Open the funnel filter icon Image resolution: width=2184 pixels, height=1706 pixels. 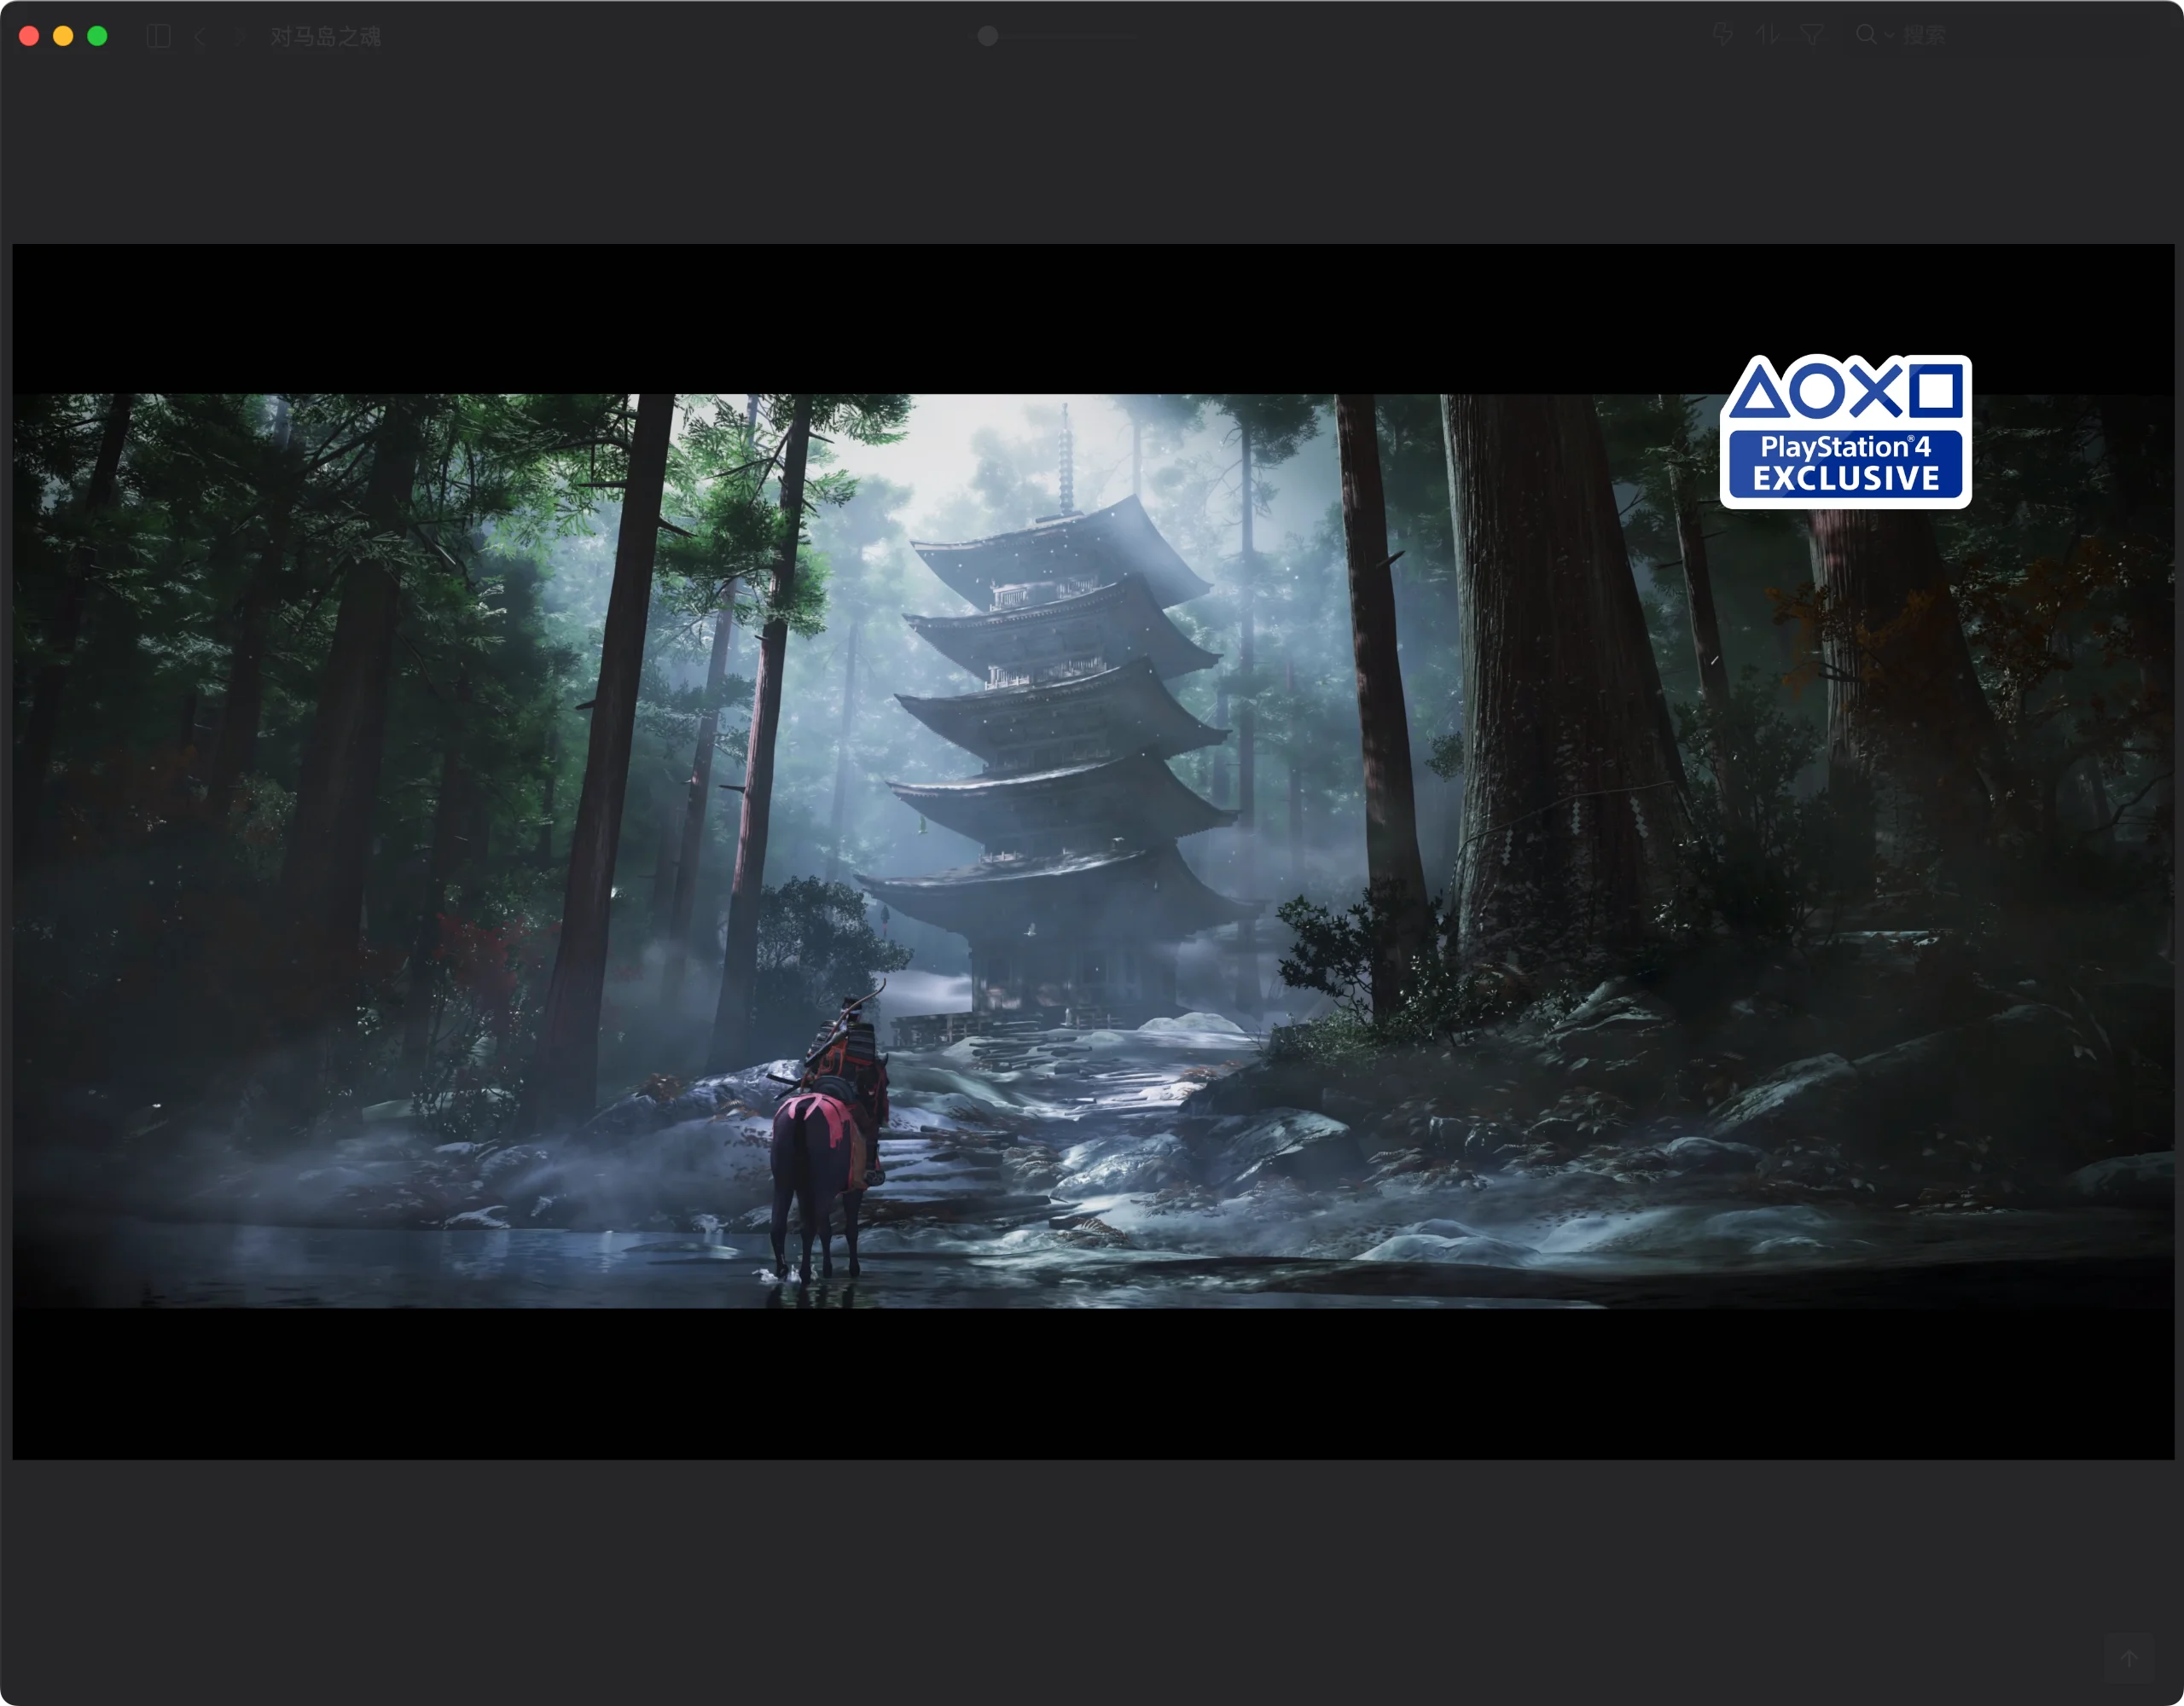pos(1811,35)
